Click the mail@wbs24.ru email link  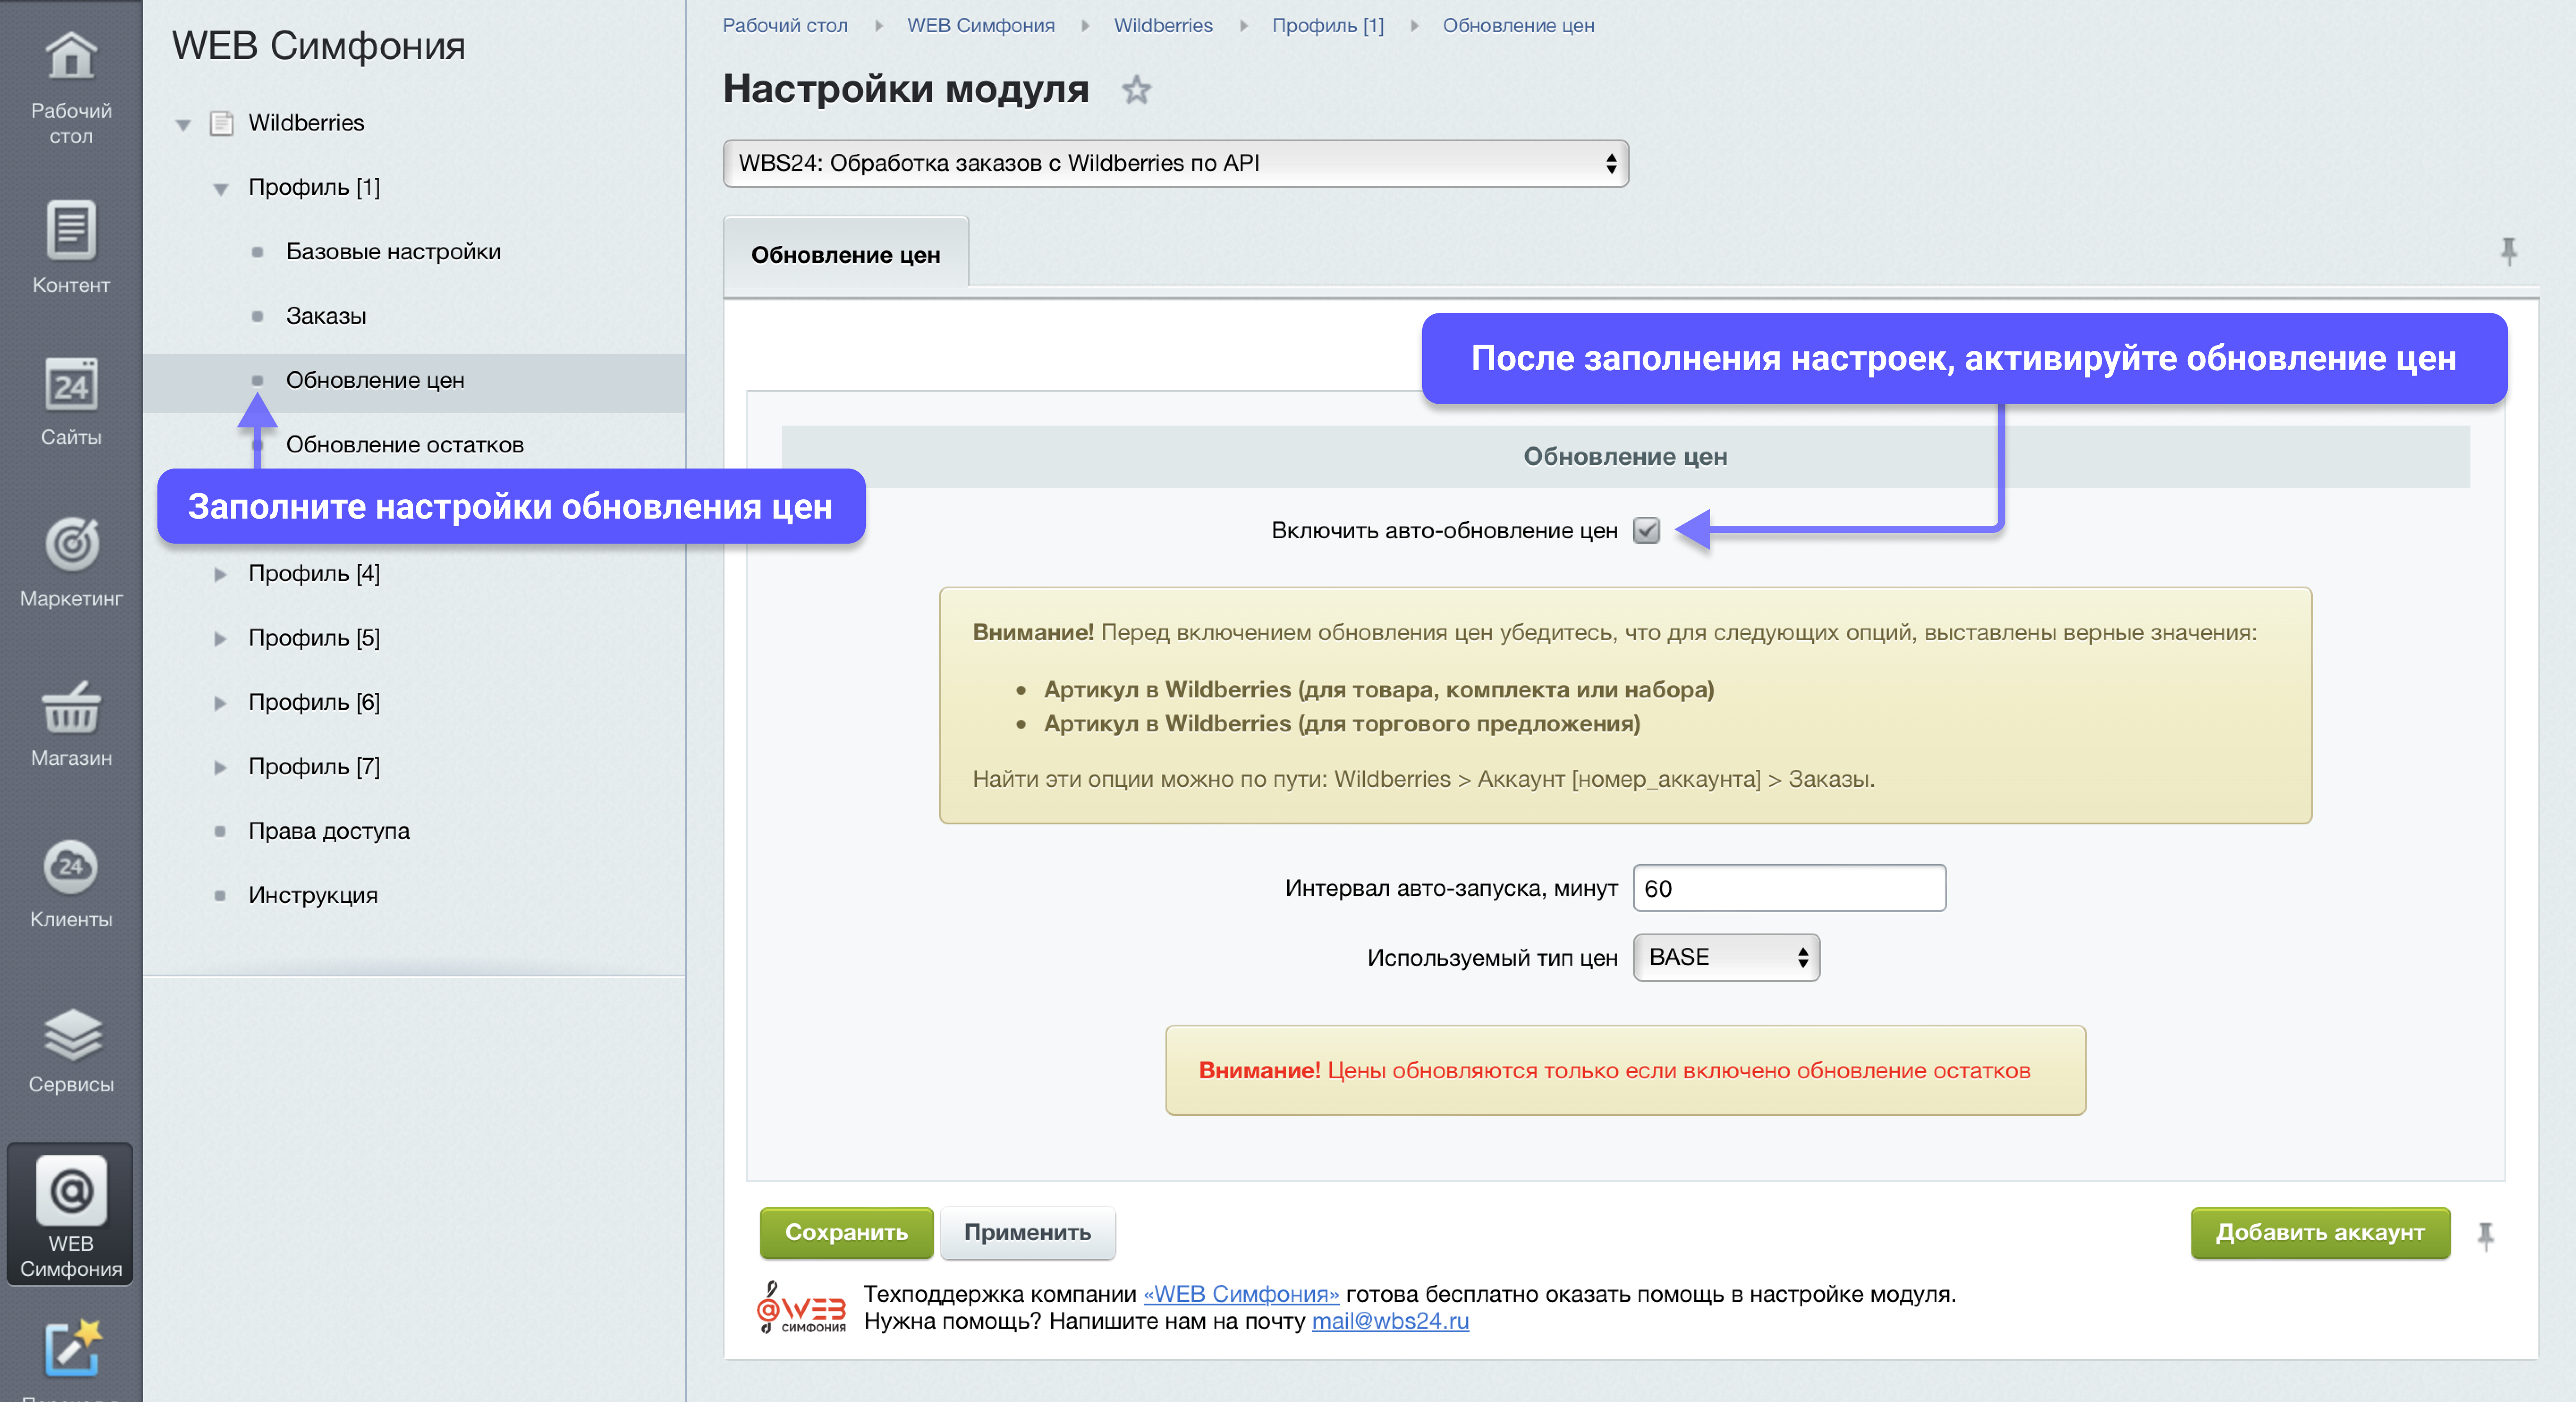[x=1389, y=1321]
